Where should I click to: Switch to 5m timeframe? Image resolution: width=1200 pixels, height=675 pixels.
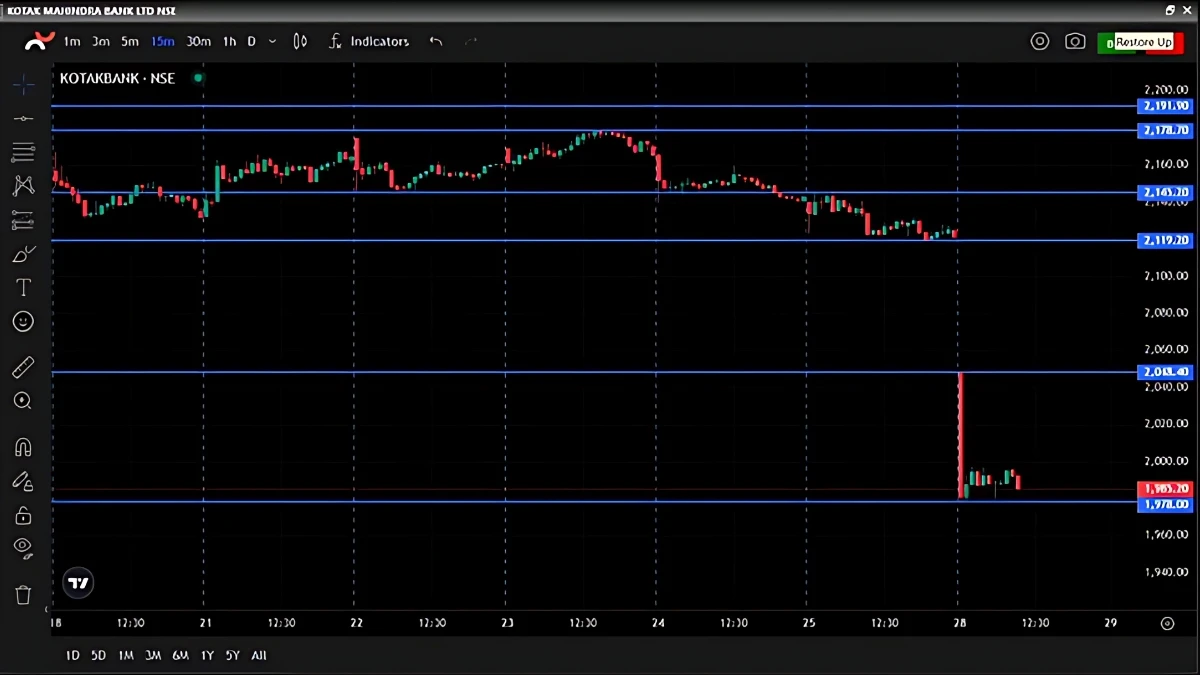point(130,41)
